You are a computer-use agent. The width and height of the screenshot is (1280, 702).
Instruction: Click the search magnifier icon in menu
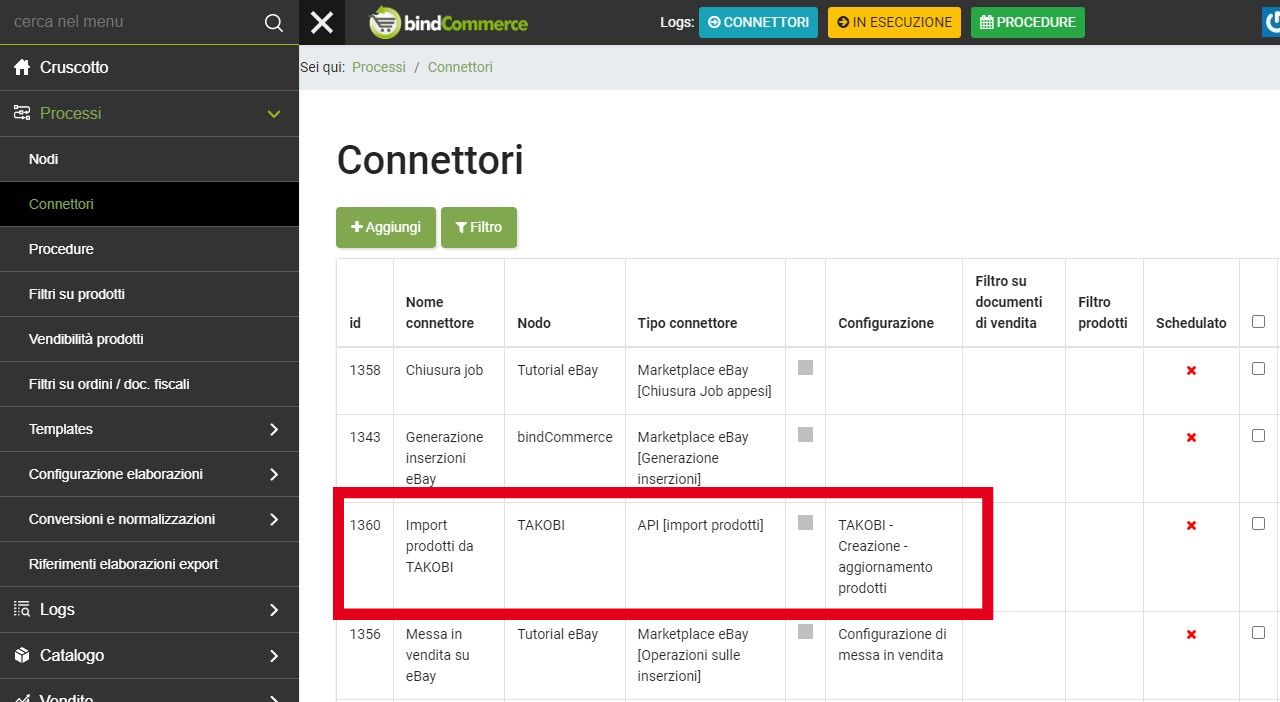[273, 23]
